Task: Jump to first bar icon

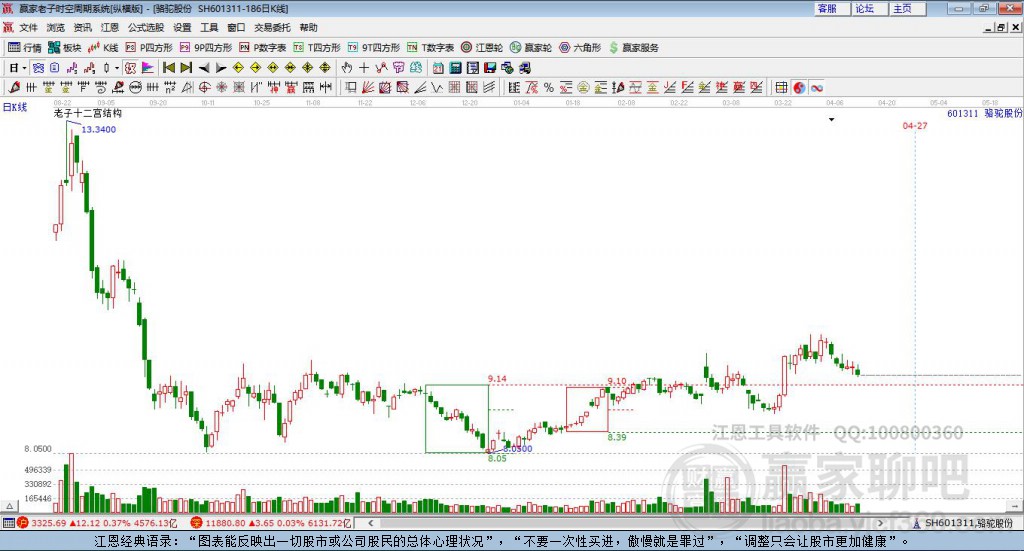Action: [x=168, y=68]
